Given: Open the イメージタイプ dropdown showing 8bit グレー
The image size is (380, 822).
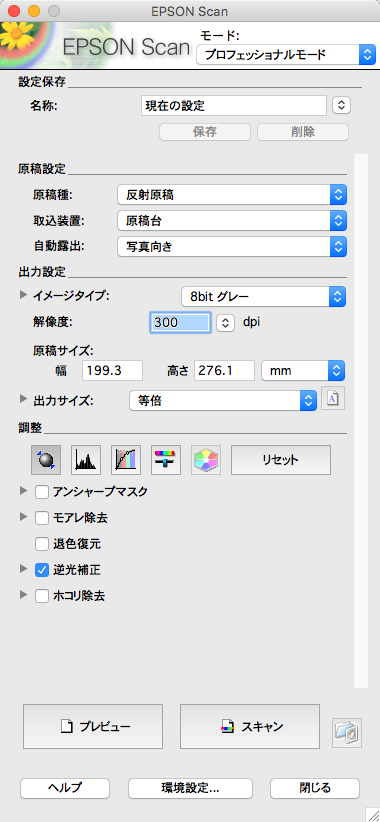Looking at the screenshot, I should [264, 297].
